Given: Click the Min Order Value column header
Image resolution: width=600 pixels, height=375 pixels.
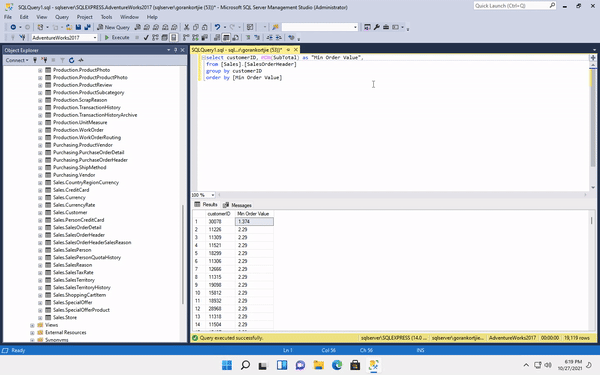Looking at the screenshot, I should point(254,214).
